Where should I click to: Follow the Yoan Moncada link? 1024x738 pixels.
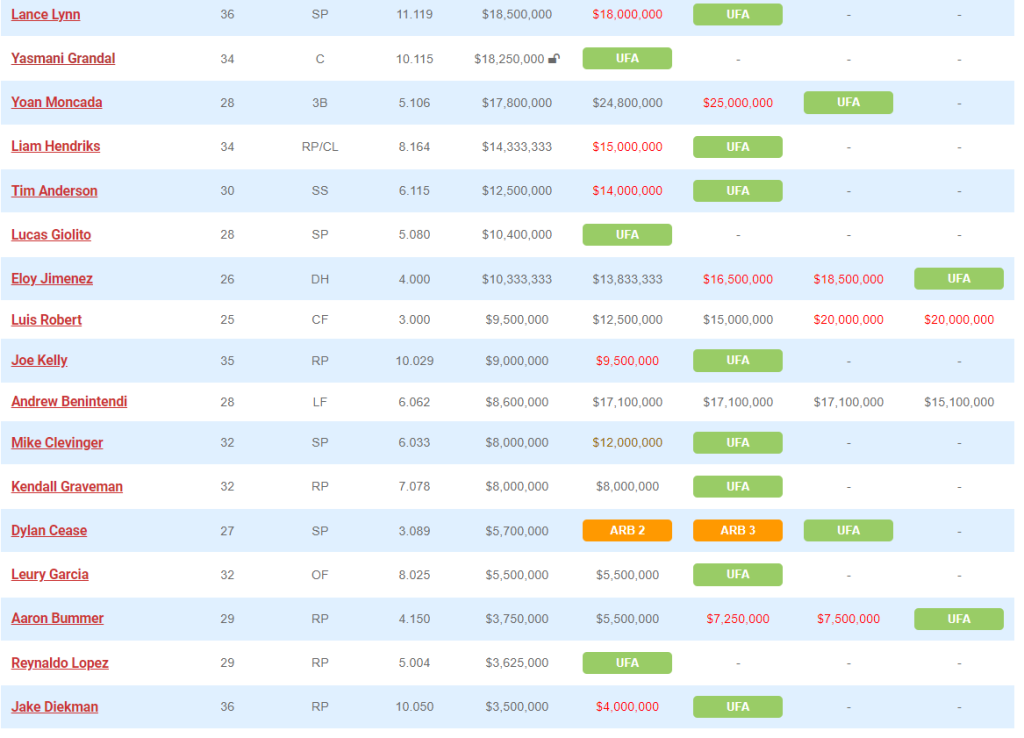tap(57, 103)
